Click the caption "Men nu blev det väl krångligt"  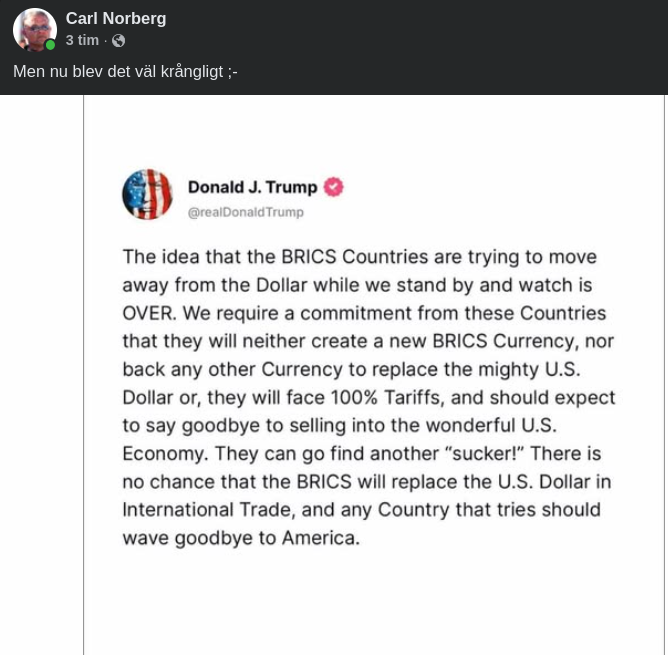coord(125,72)
